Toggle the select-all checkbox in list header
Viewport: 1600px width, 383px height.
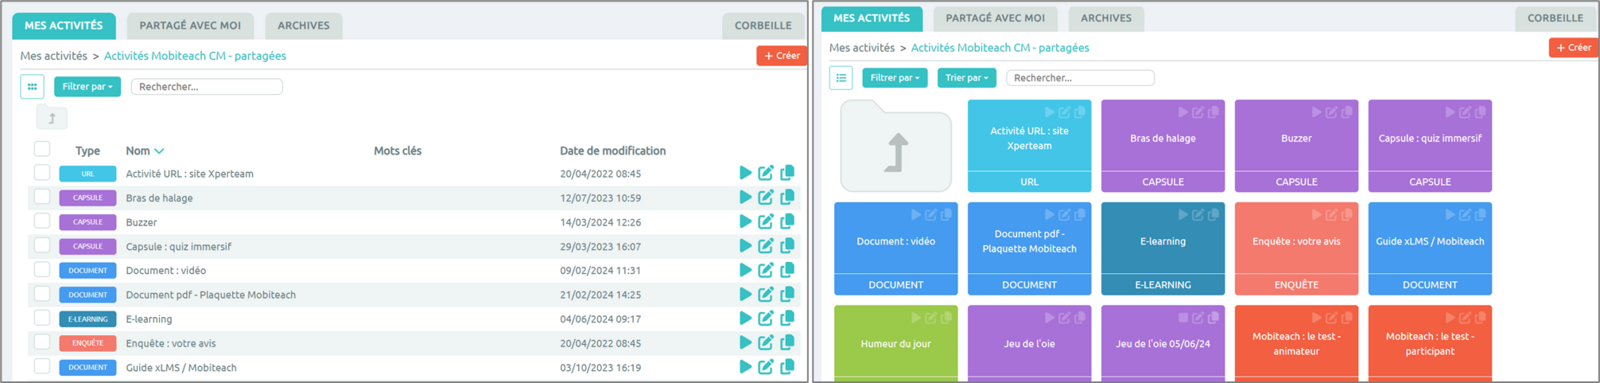click(42, 149)
